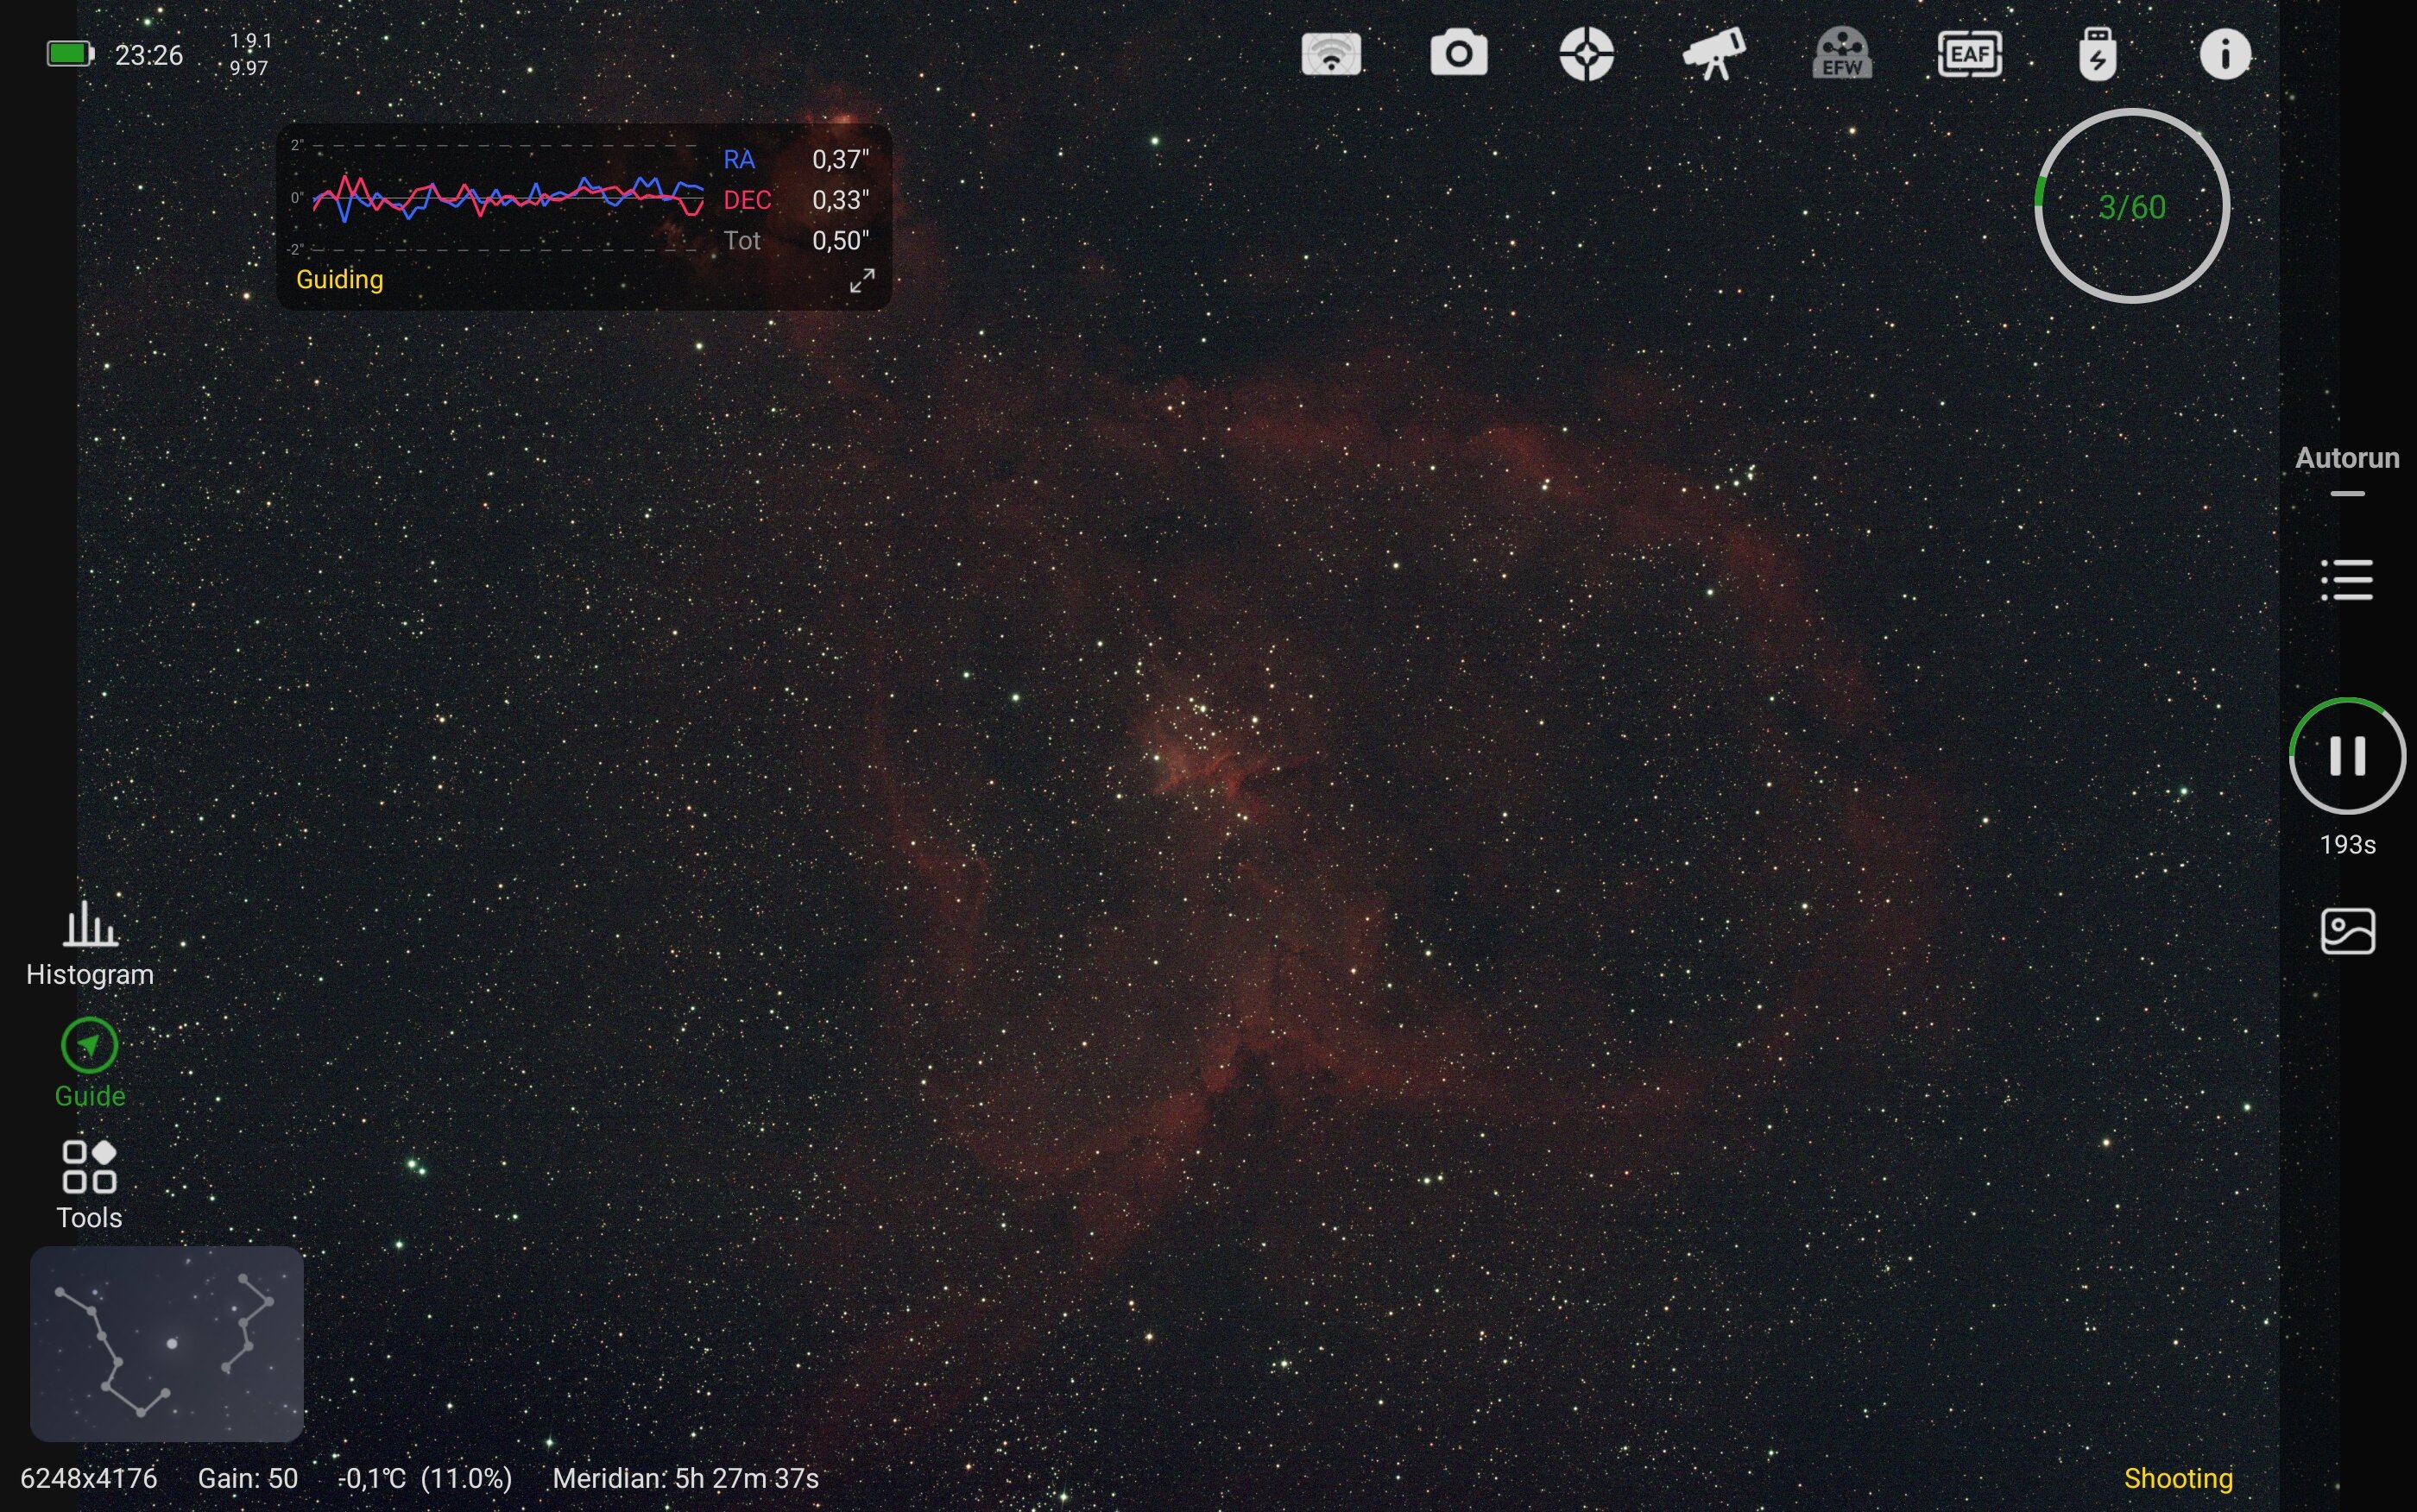Image resolution: width=2417 pixels, height=1512 pixels.
Task: Open main camera settings icon
Action: pos(1459,54)
